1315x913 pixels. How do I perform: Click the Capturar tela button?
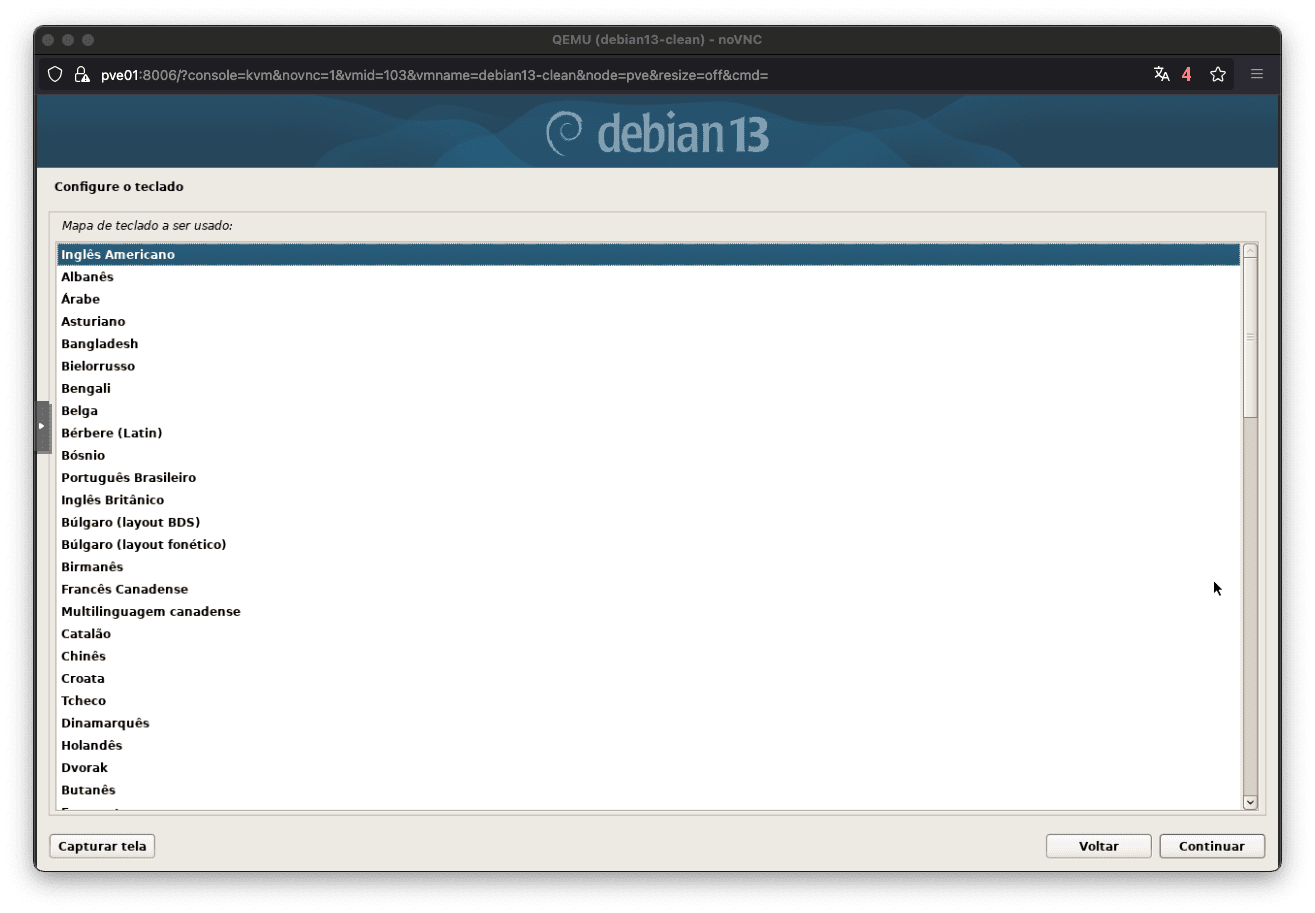pos(102,846)
